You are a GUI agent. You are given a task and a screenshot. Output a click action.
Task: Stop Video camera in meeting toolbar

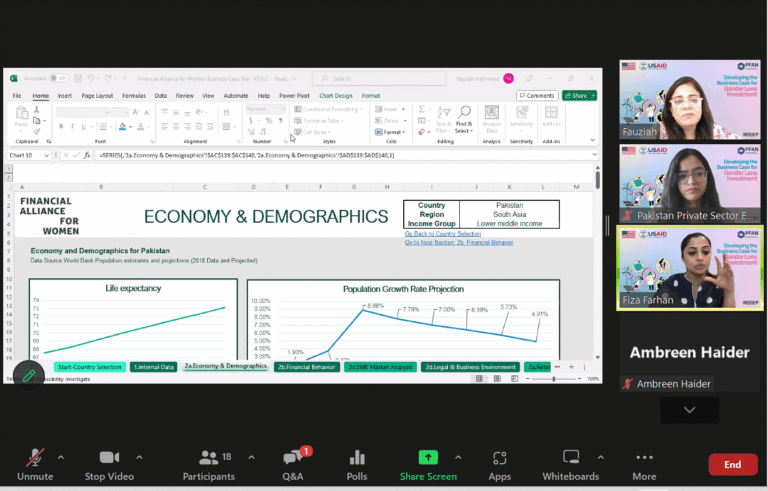click(x=109, y=458)
